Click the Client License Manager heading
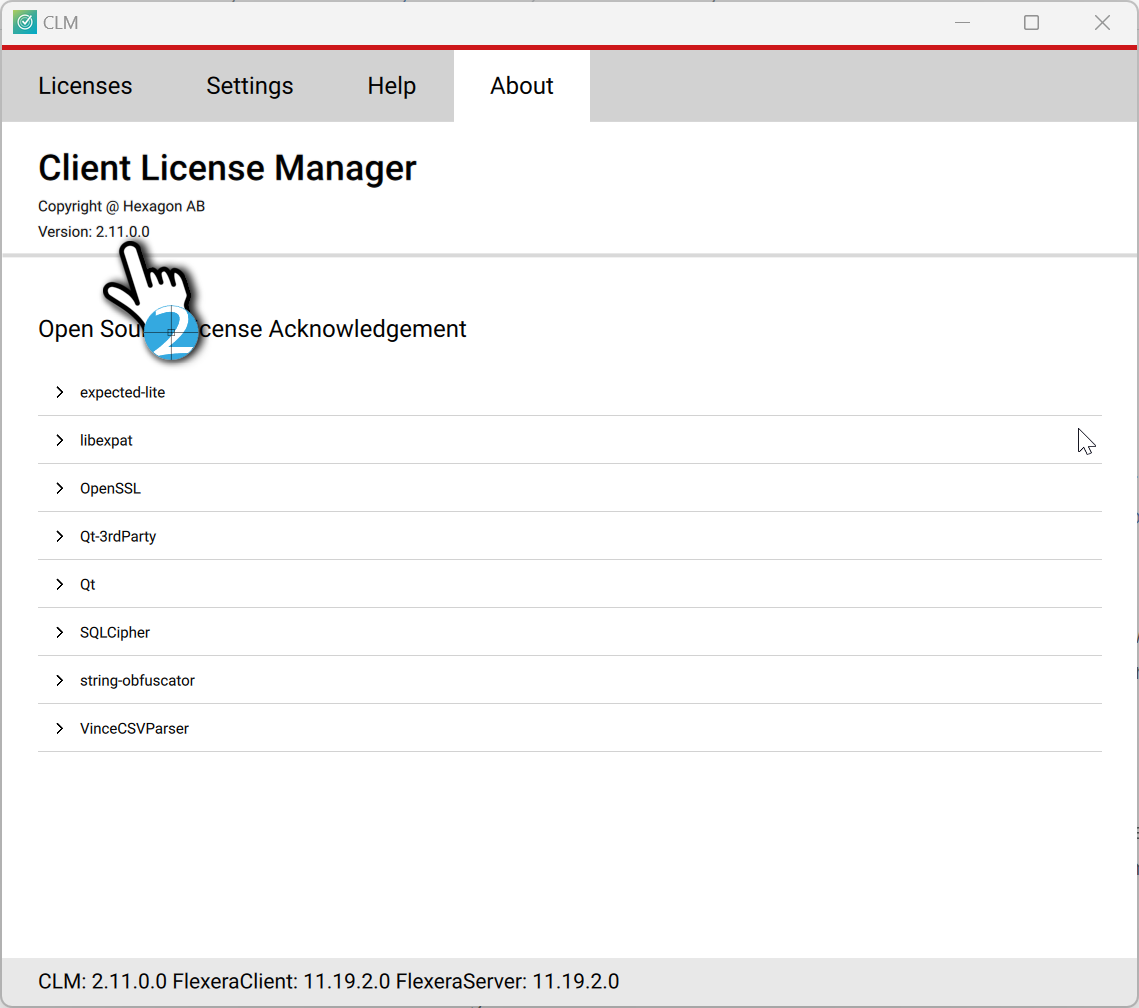Image resolution: width=1139 pixels, height=1008 pixels. click(x=227, y=168)
